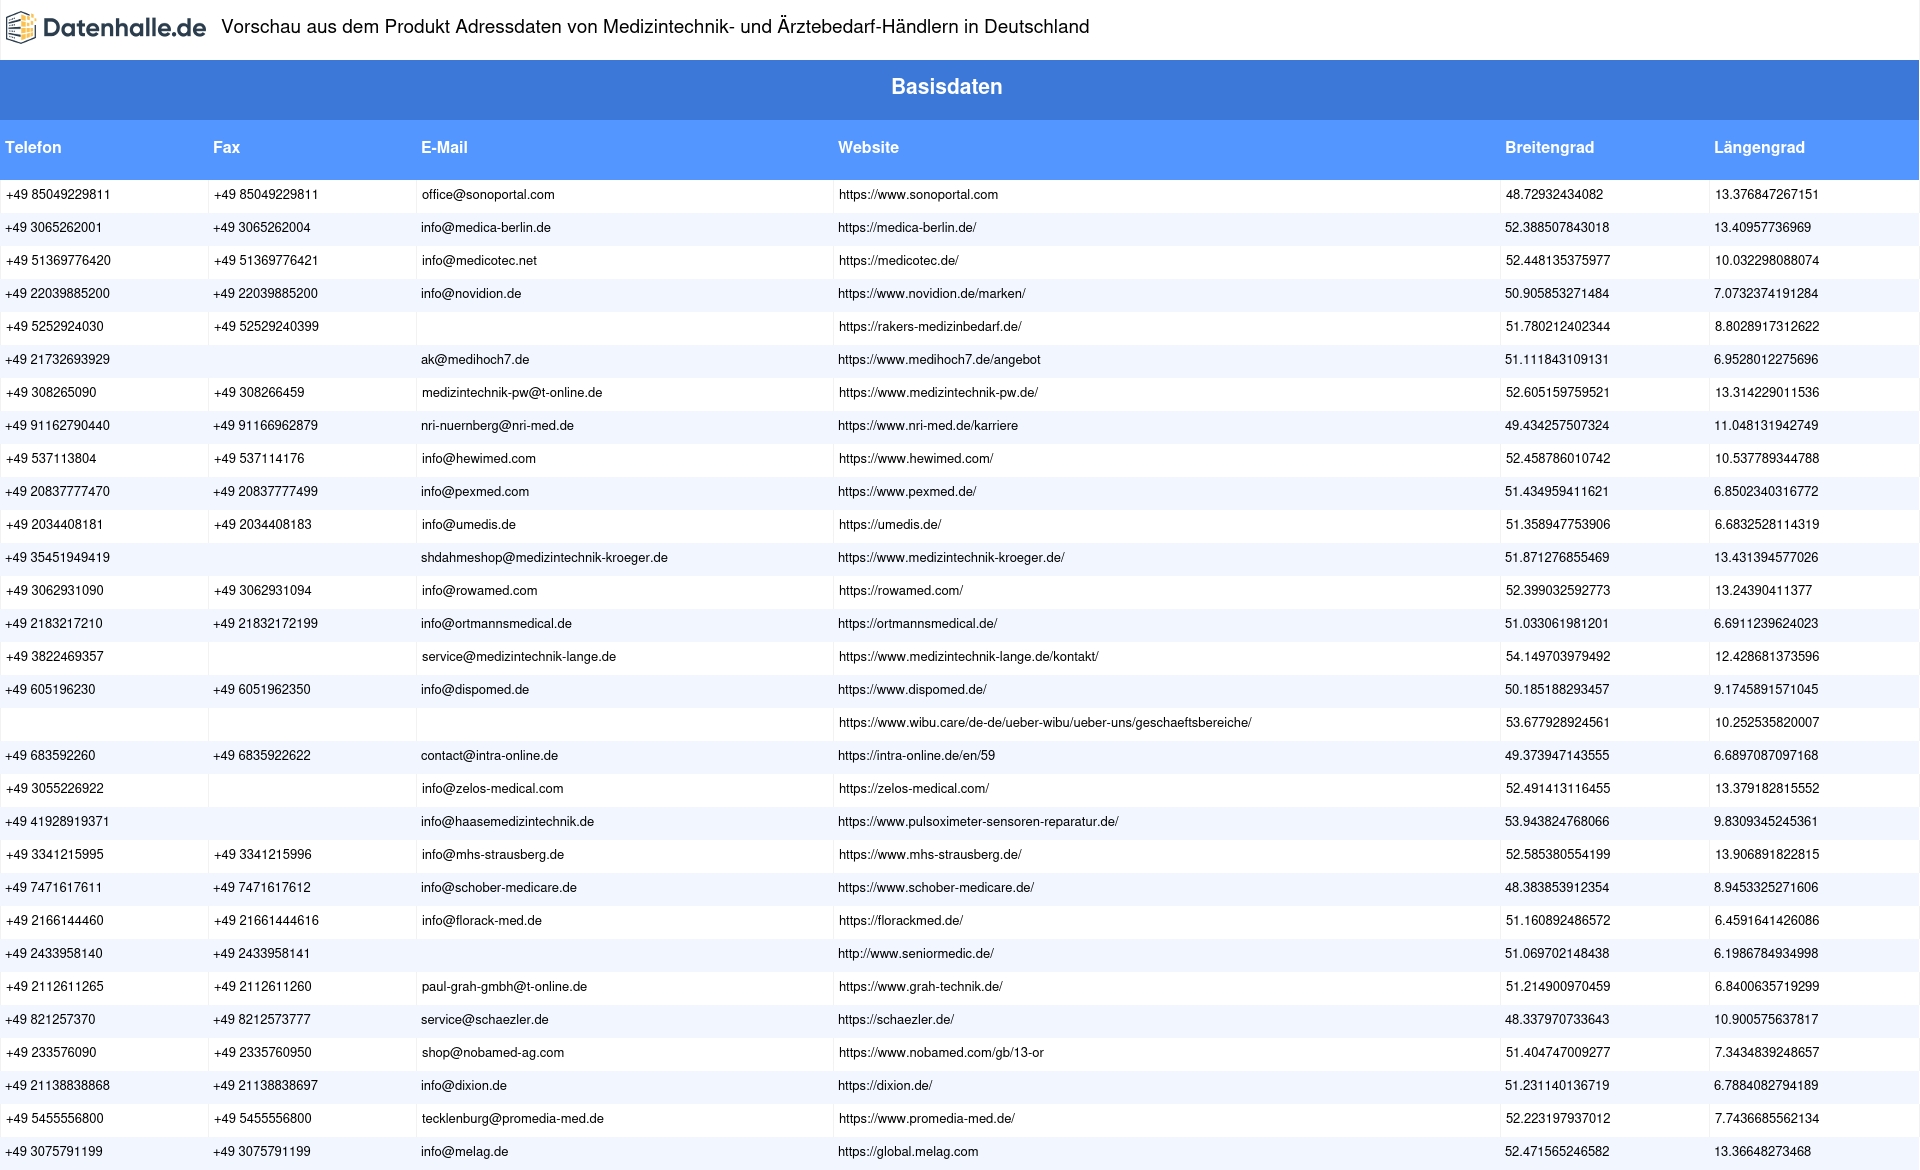Open https://www.grah-technik.de/ link
Viewport: 1920px width, 1170px height.
[x=921, y=987]
